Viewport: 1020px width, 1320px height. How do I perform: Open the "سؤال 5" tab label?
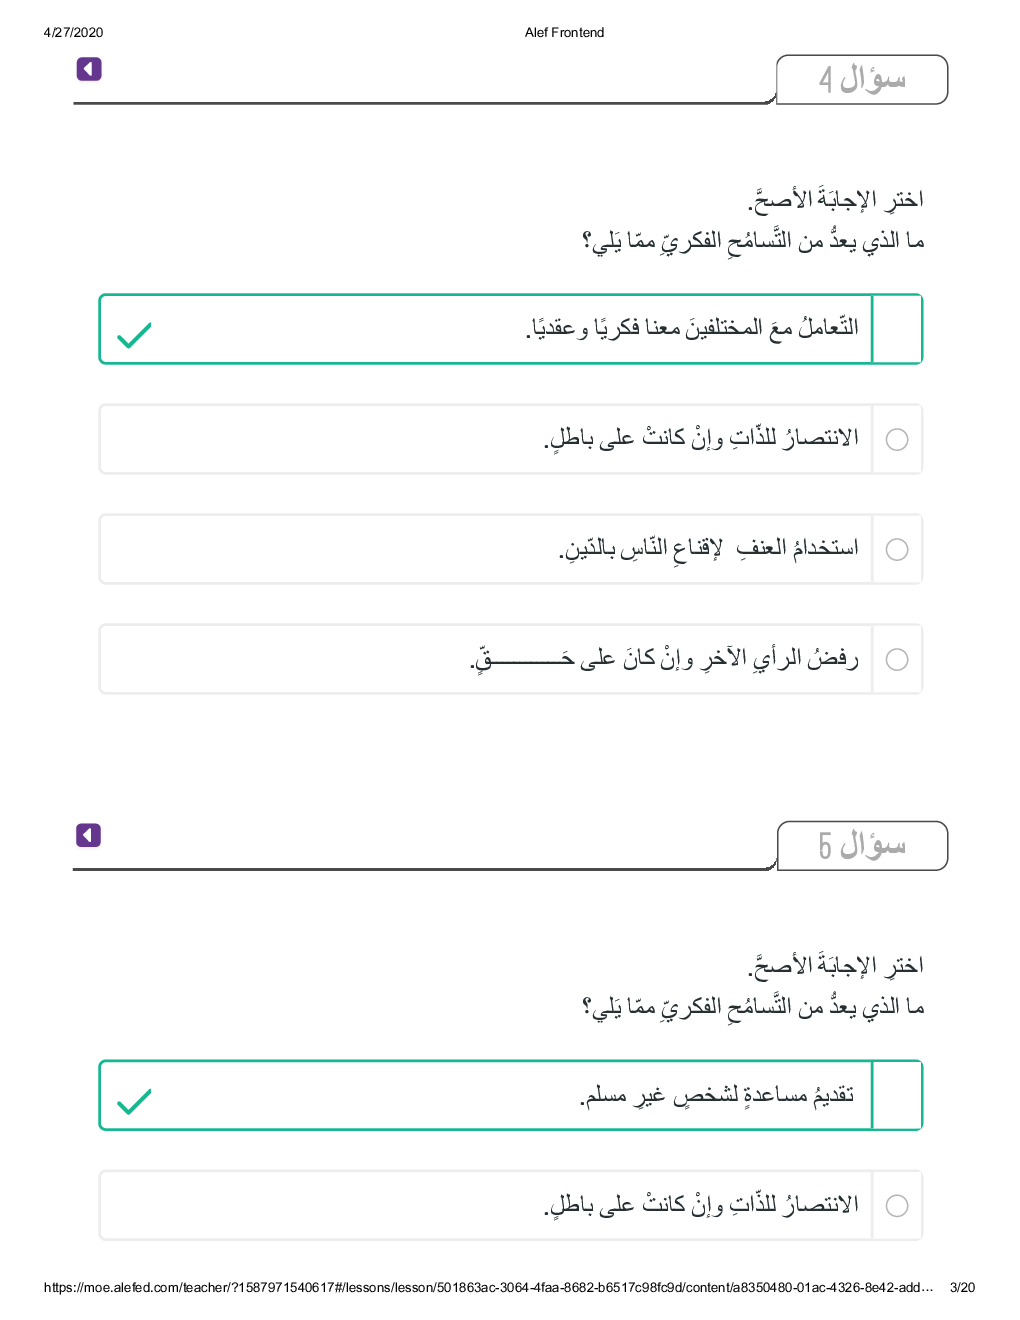[861, 845]
